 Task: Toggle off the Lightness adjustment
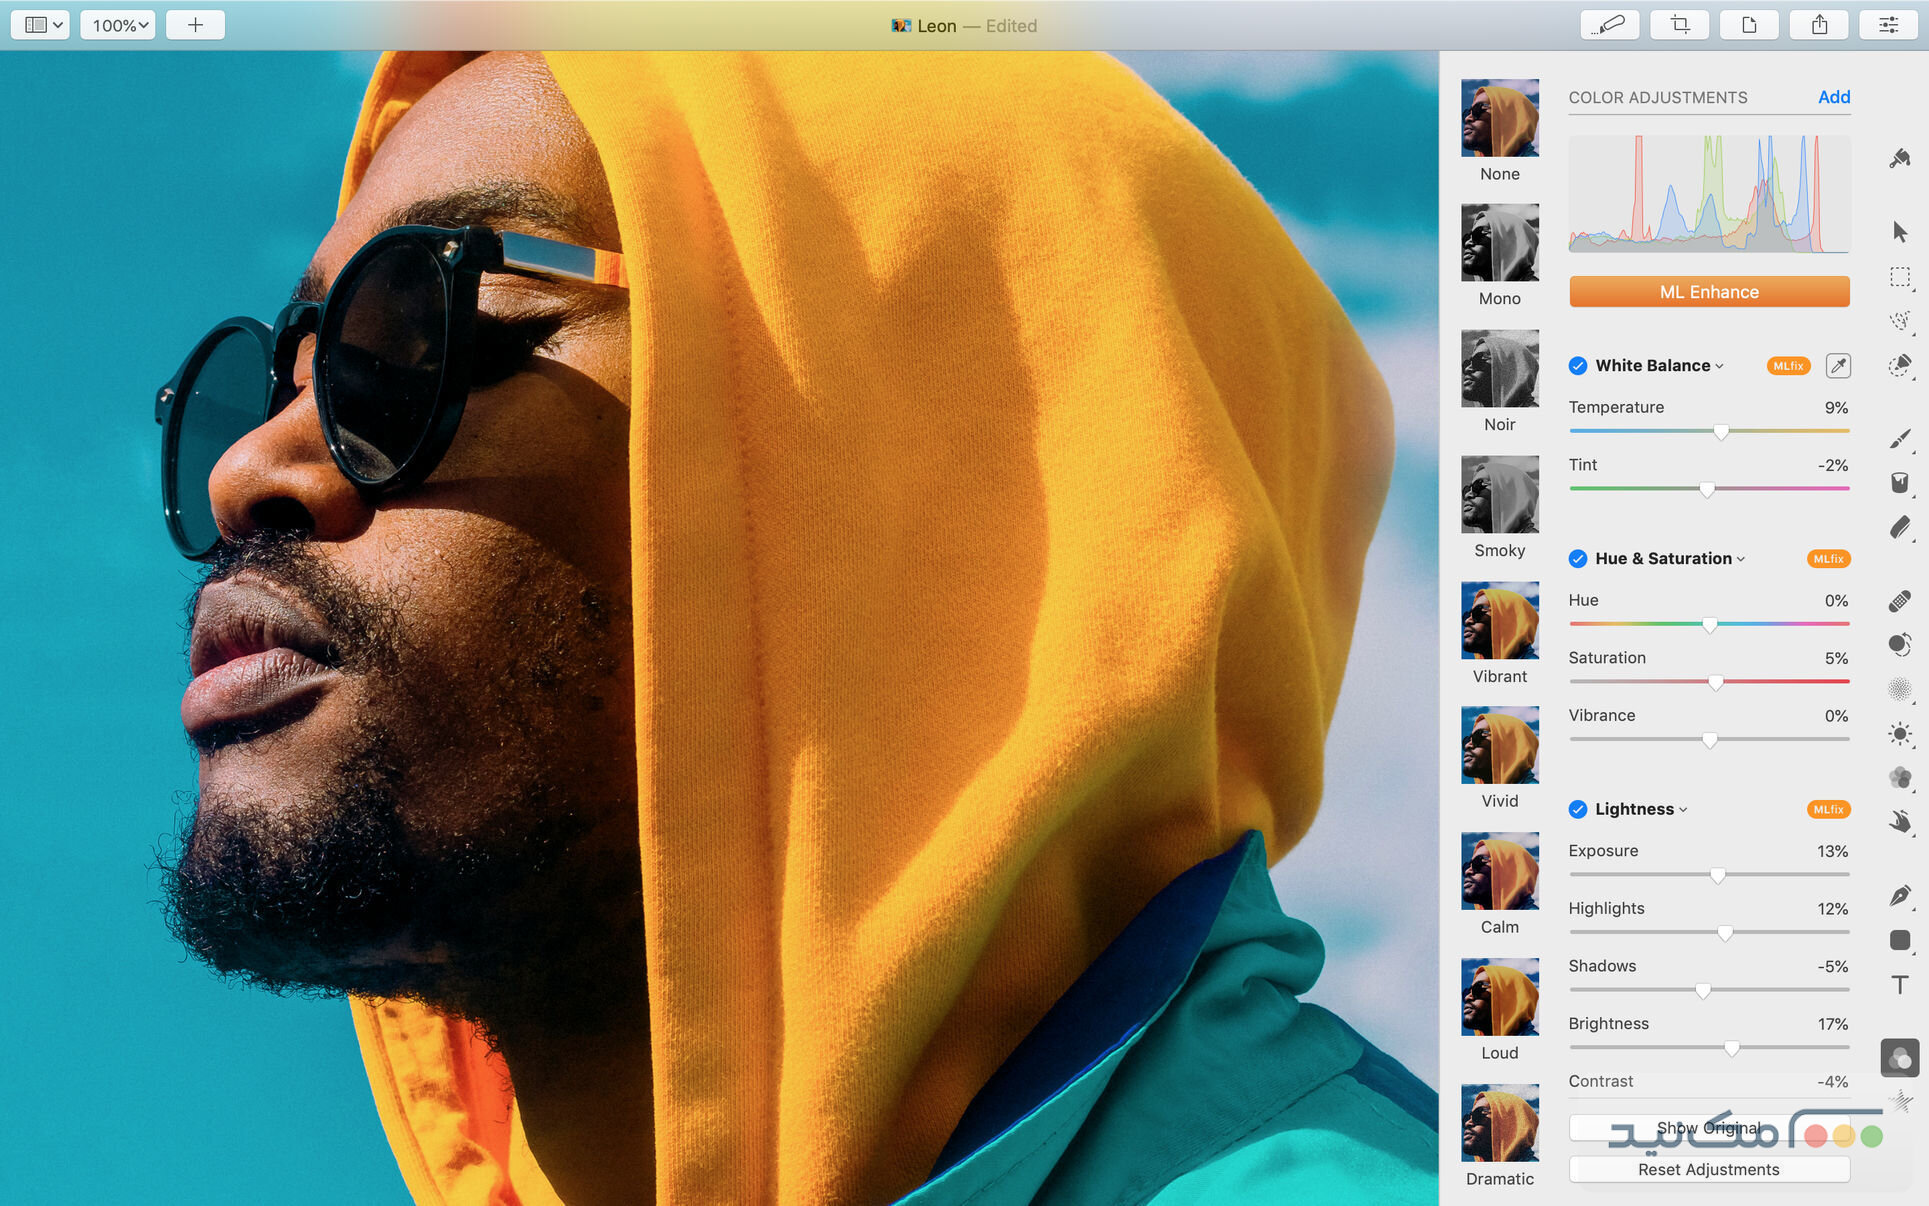[1578, 809]
